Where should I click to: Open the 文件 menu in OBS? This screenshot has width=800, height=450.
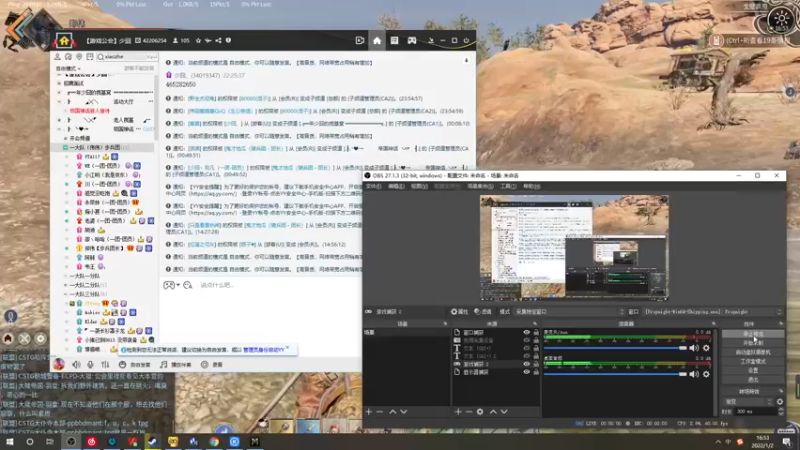[x=373, y=186]
